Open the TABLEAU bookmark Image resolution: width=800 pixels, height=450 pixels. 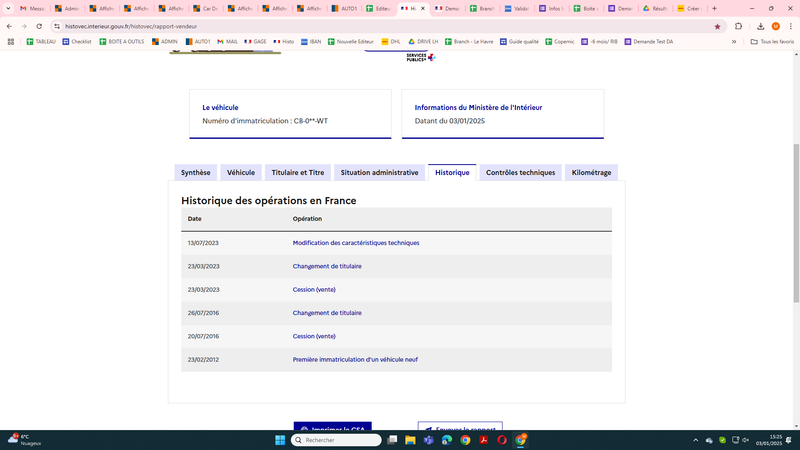click(41, 42)
